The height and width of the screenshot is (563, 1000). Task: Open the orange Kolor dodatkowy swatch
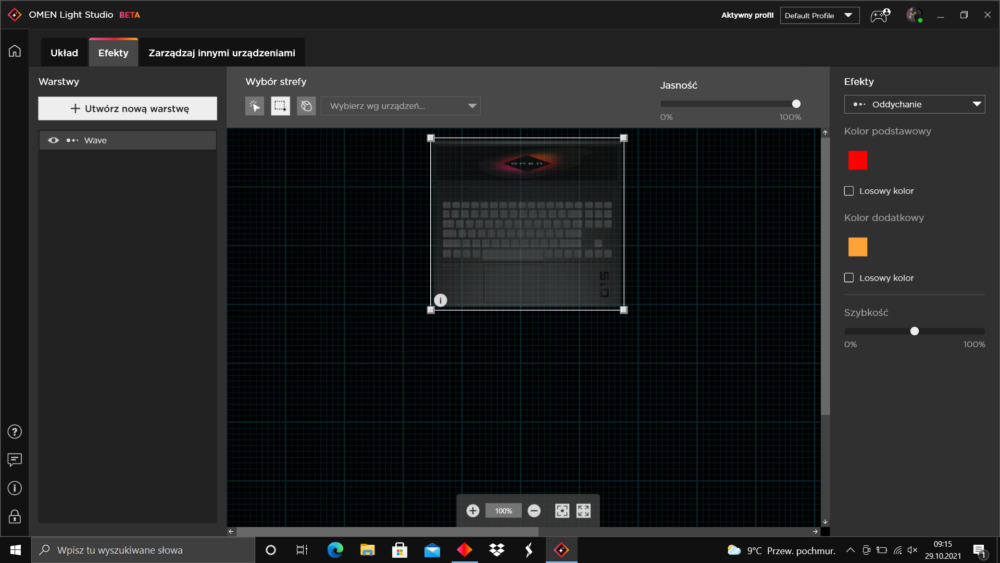(x=858, y=247)
